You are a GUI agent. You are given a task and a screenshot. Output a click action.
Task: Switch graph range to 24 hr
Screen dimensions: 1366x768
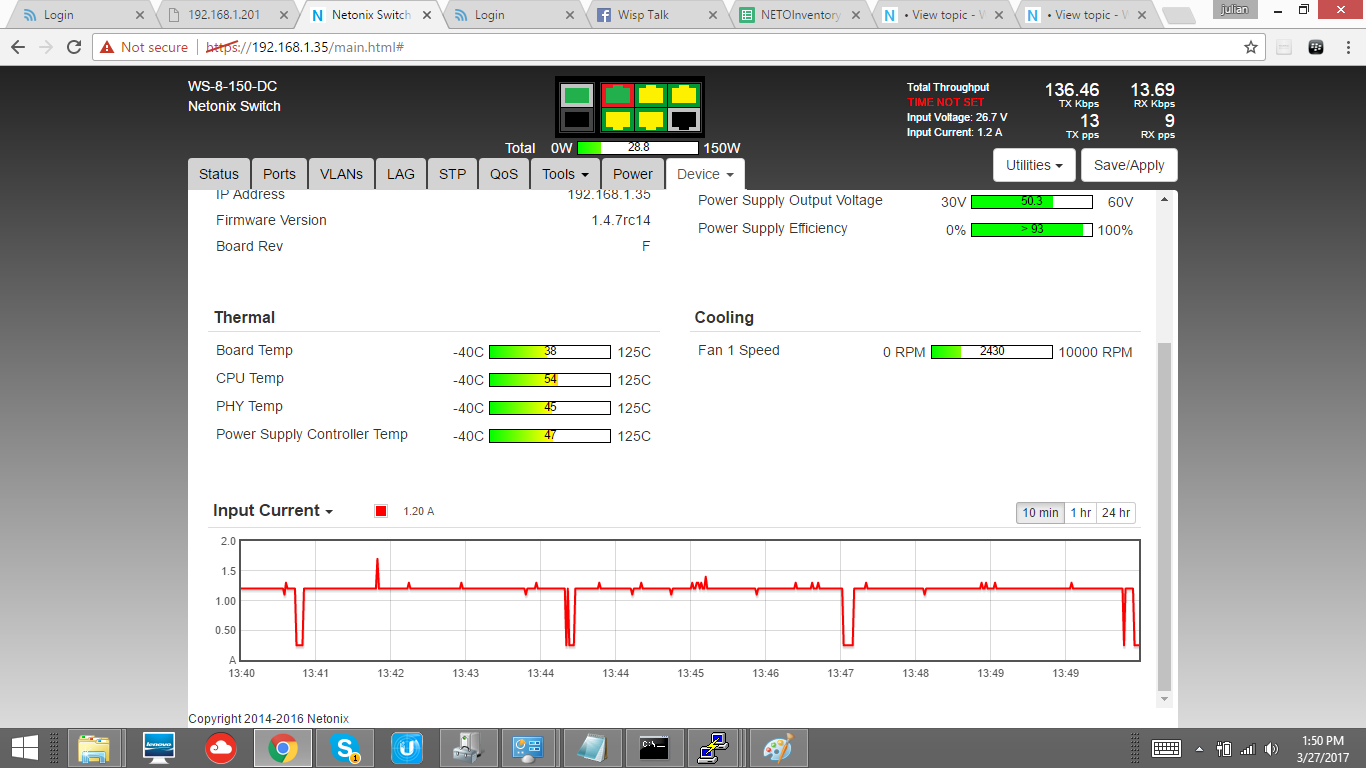(x=1116, y=513)
